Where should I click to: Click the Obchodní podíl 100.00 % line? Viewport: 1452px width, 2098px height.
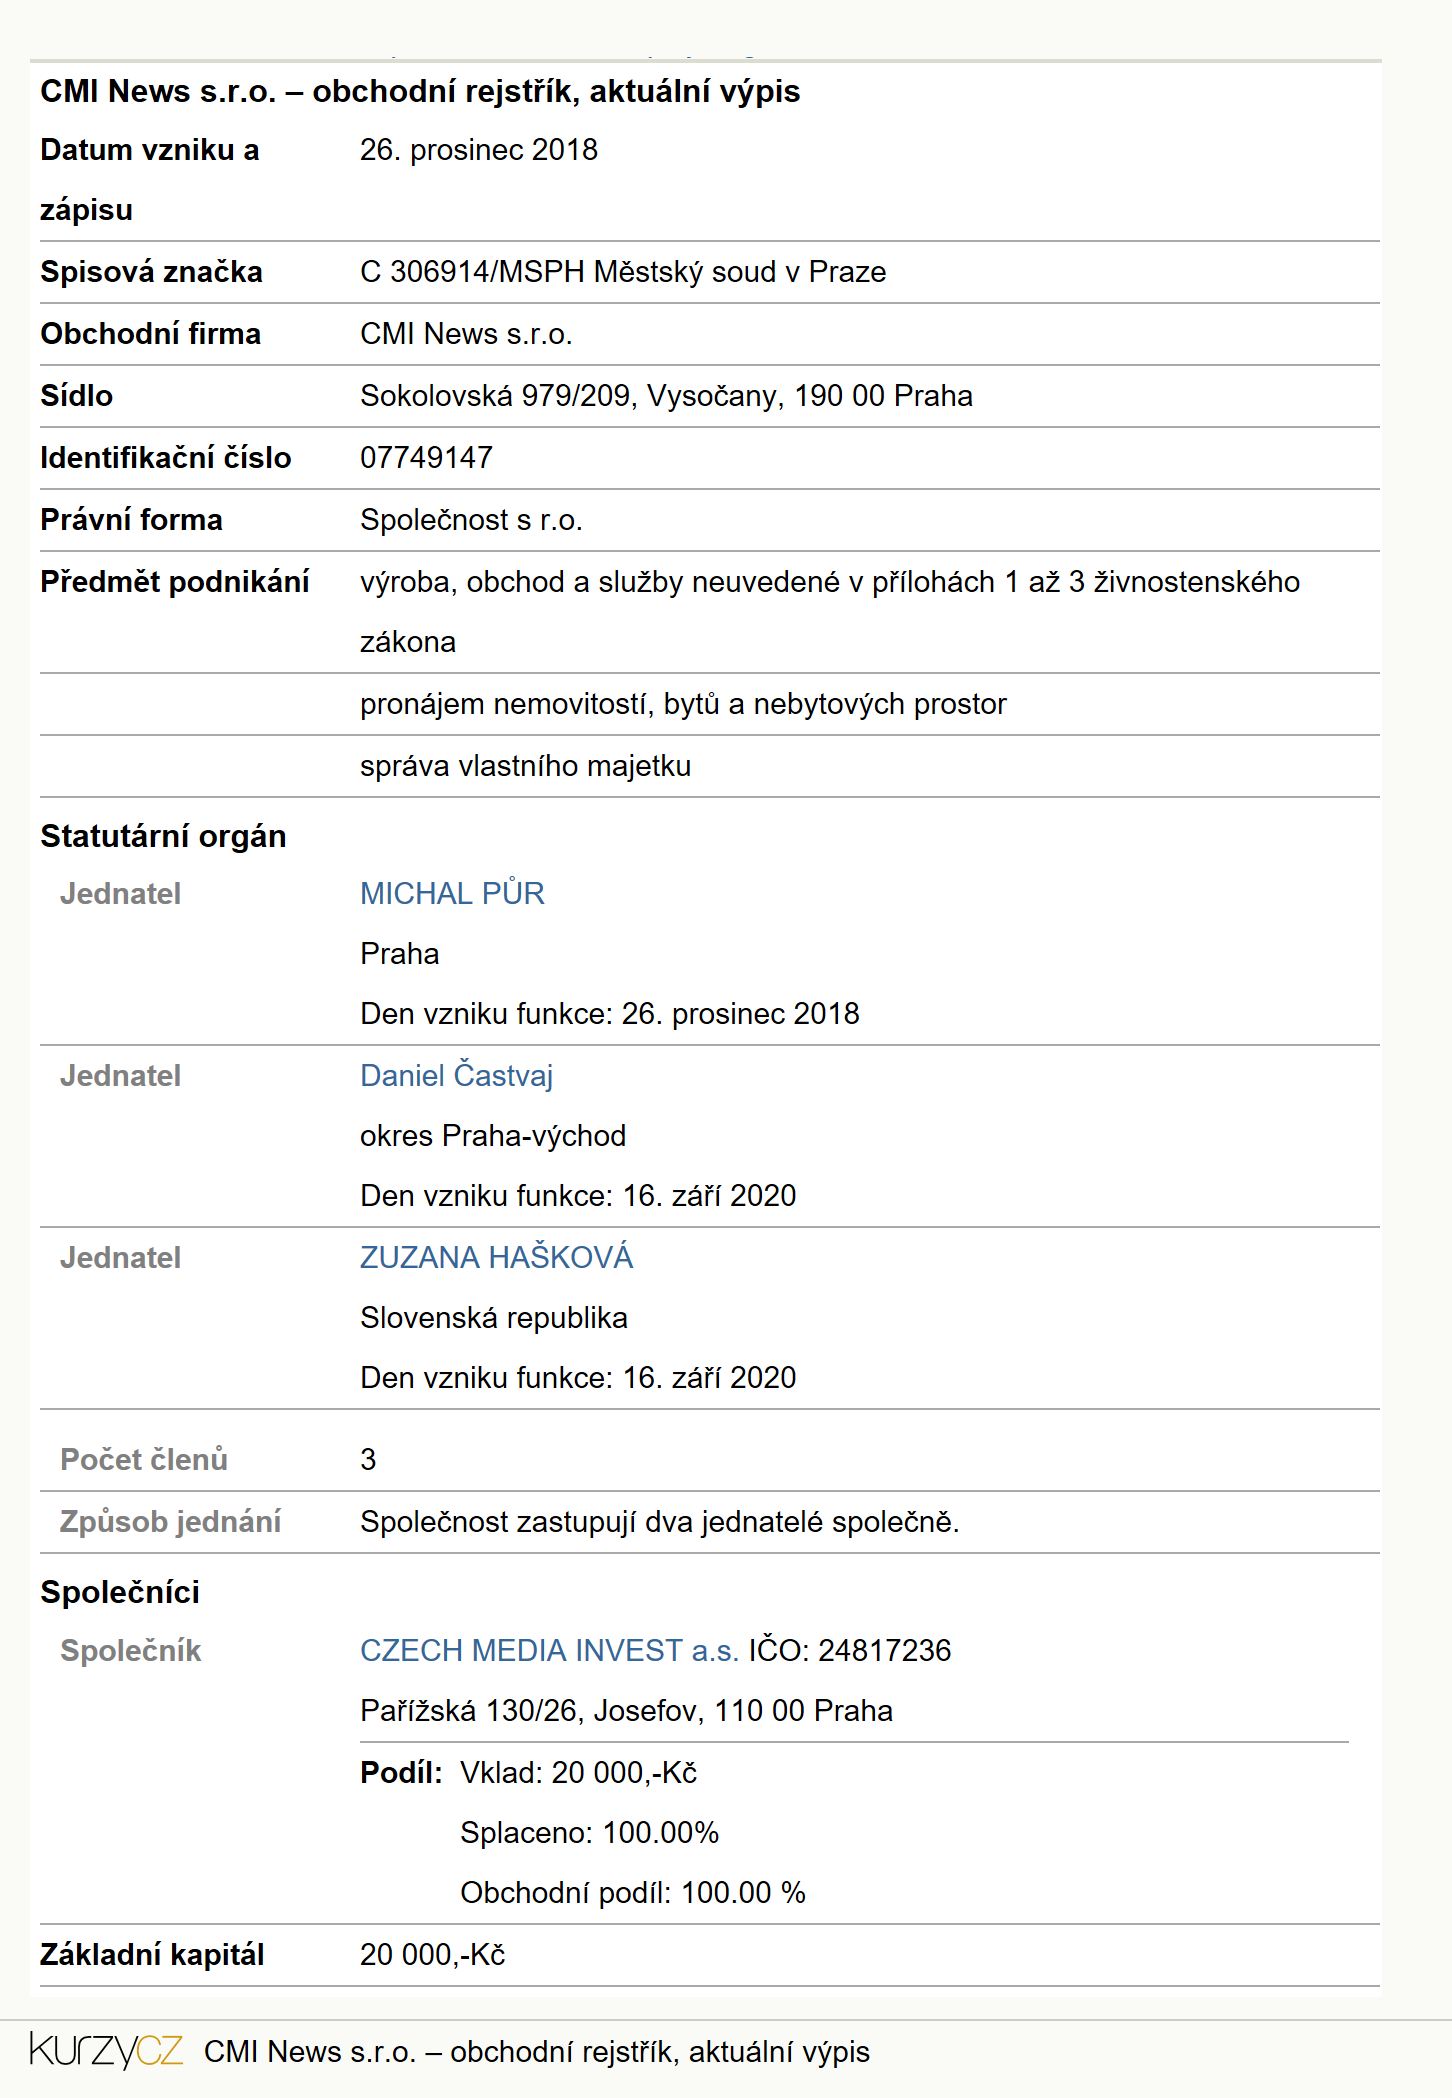[633, 1892]
